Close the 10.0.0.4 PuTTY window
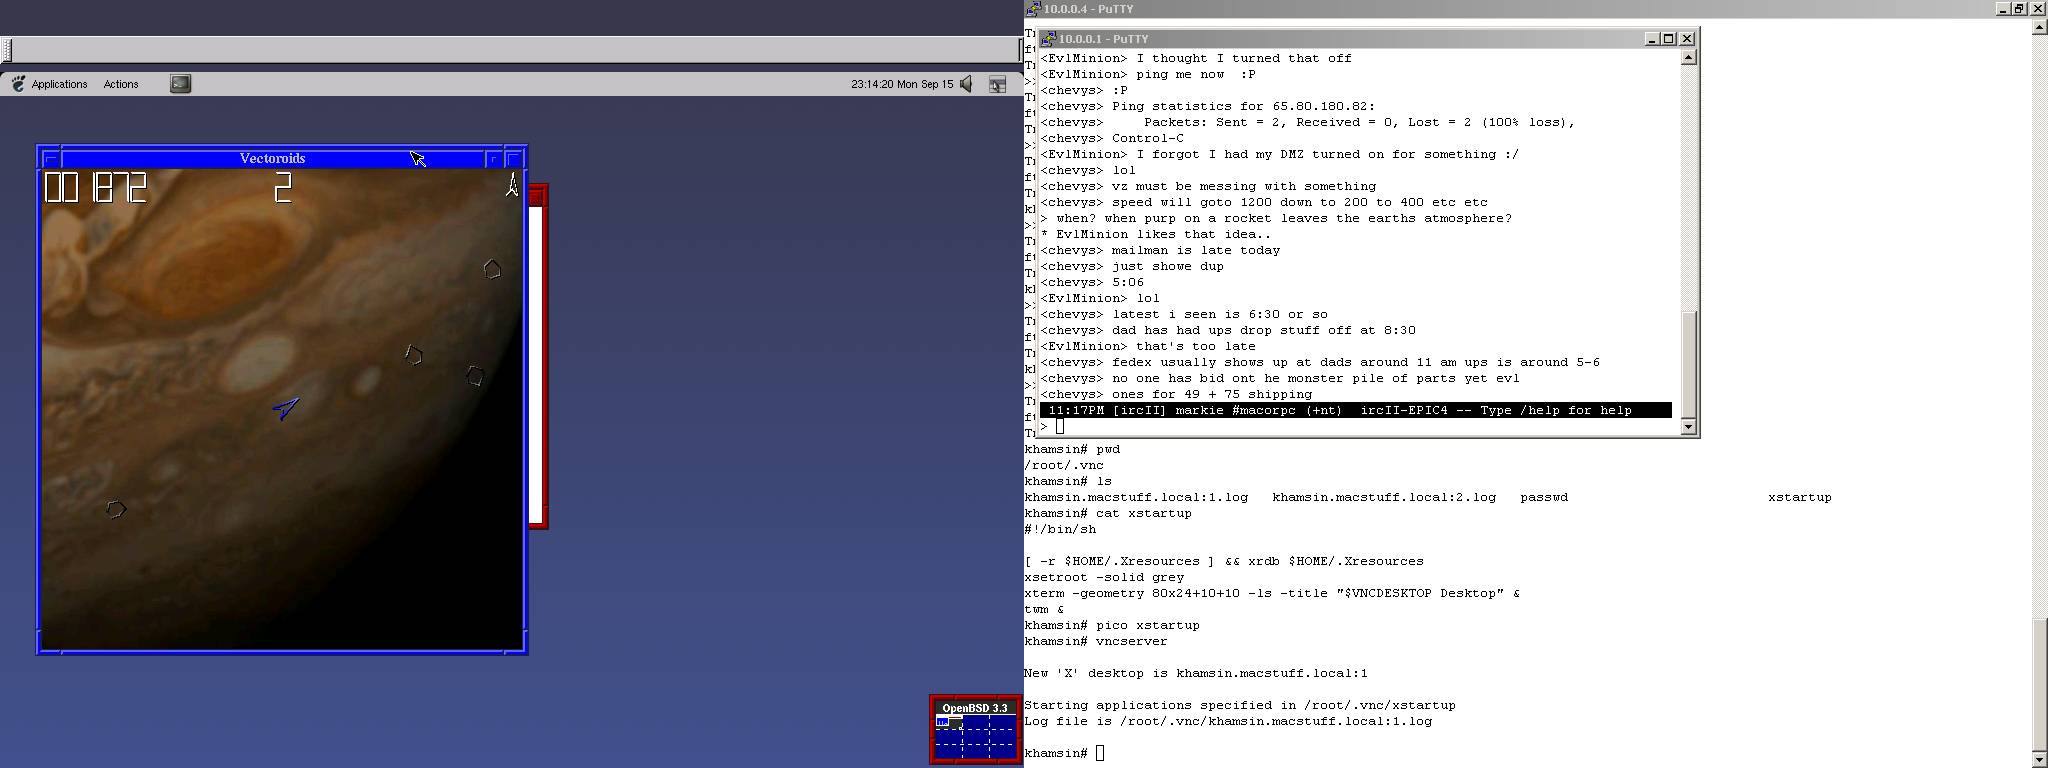The image size is (2048, 768). 2037,9
